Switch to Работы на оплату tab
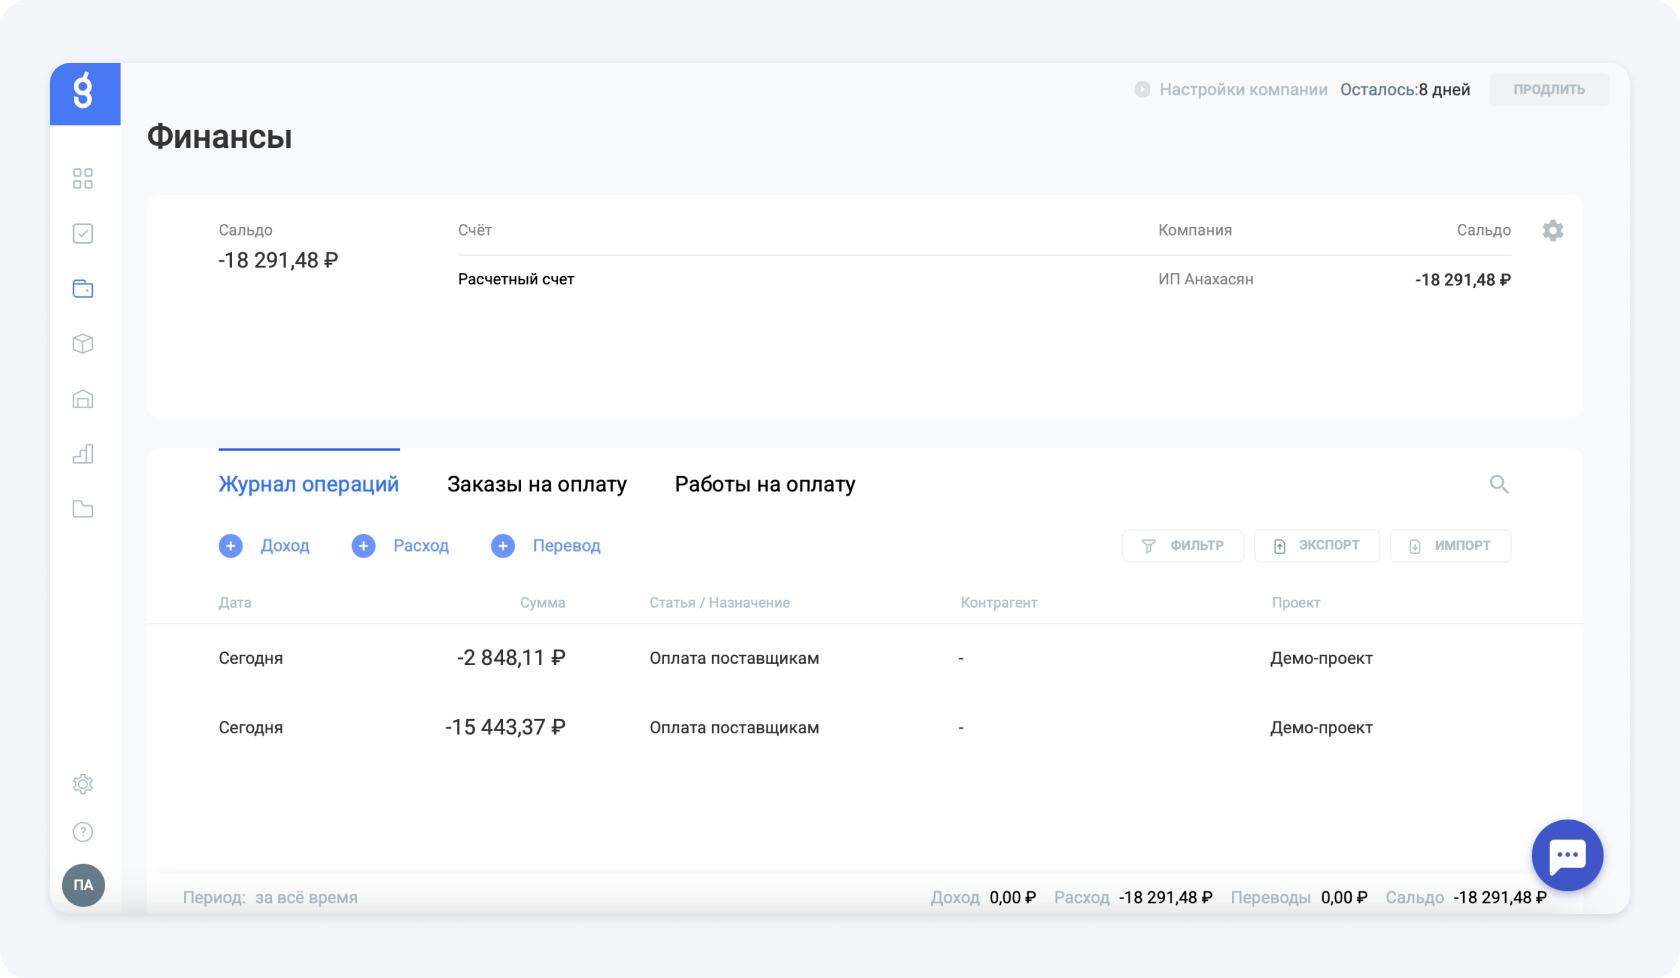This screenshot has width=1680, height=978. tap(764, 485)
